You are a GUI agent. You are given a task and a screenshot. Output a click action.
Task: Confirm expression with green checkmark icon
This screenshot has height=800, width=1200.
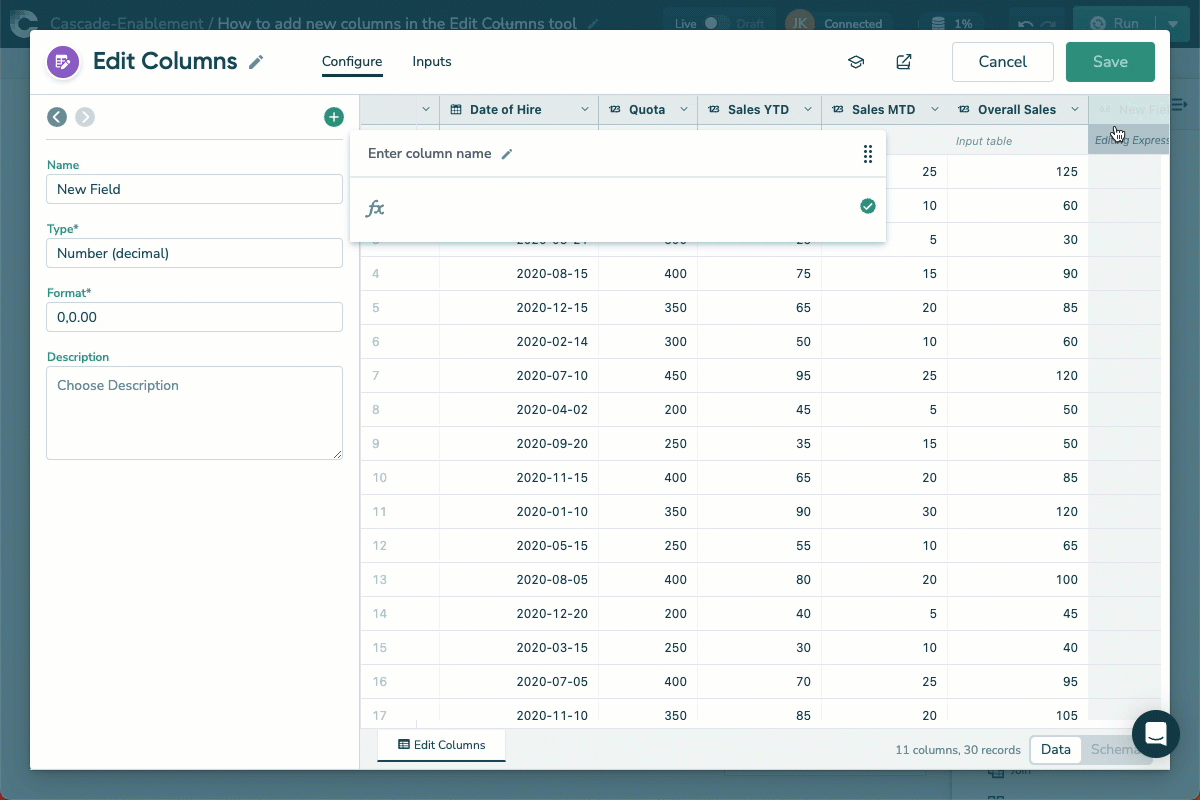(x=867, y=206)
